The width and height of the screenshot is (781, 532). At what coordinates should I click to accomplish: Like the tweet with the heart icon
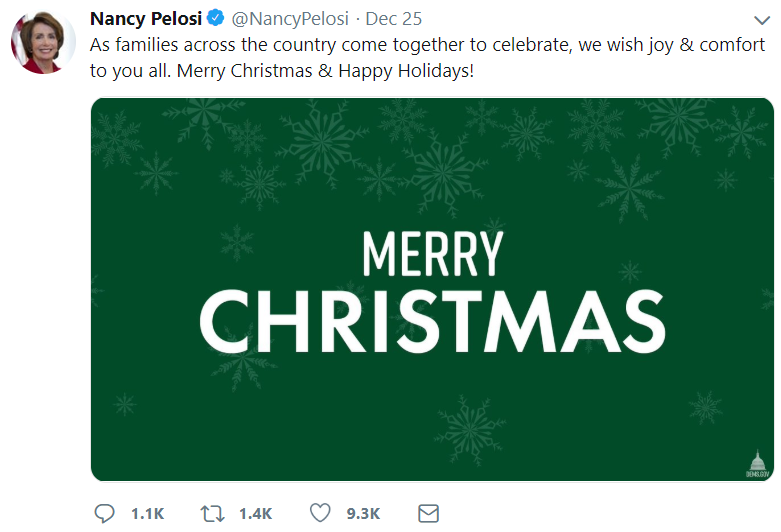coord(320,513)
